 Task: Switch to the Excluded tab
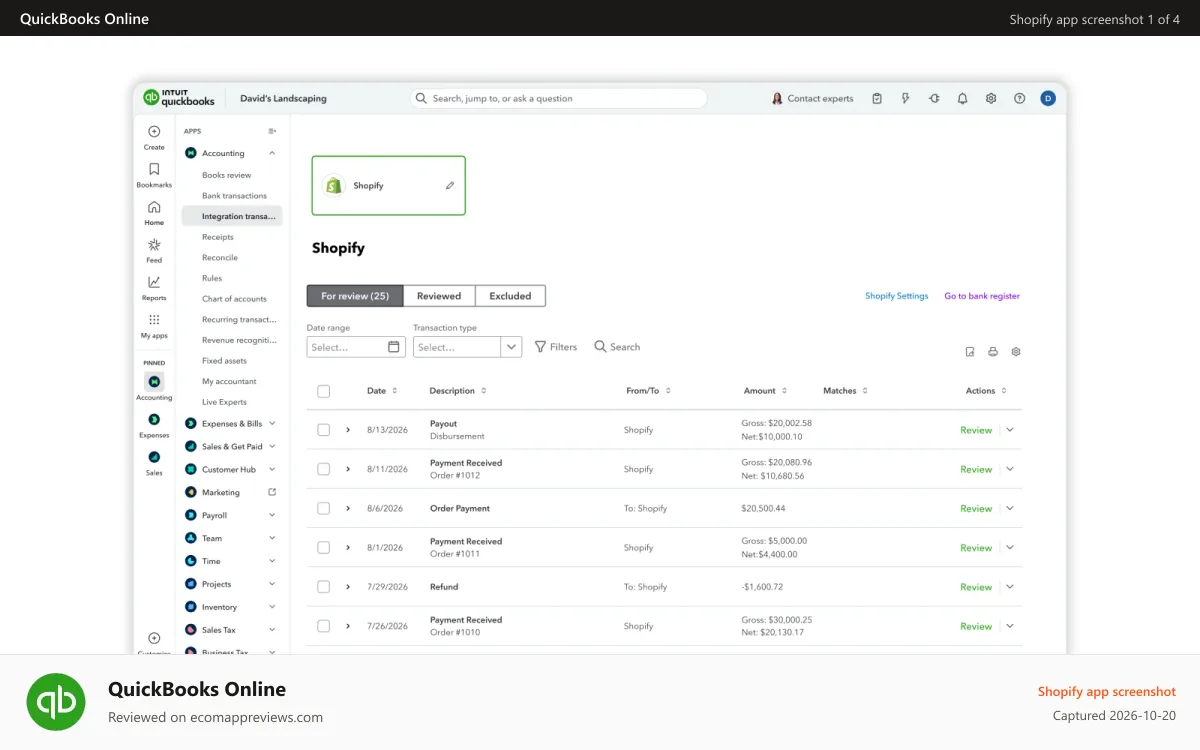pyautogui.click(x=510, y=296)
